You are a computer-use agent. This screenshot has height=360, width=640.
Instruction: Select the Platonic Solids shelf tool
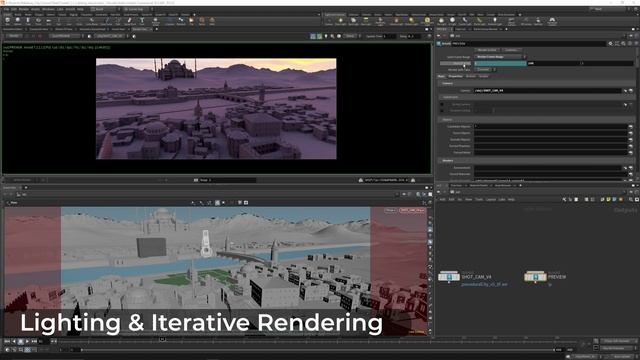156,21
